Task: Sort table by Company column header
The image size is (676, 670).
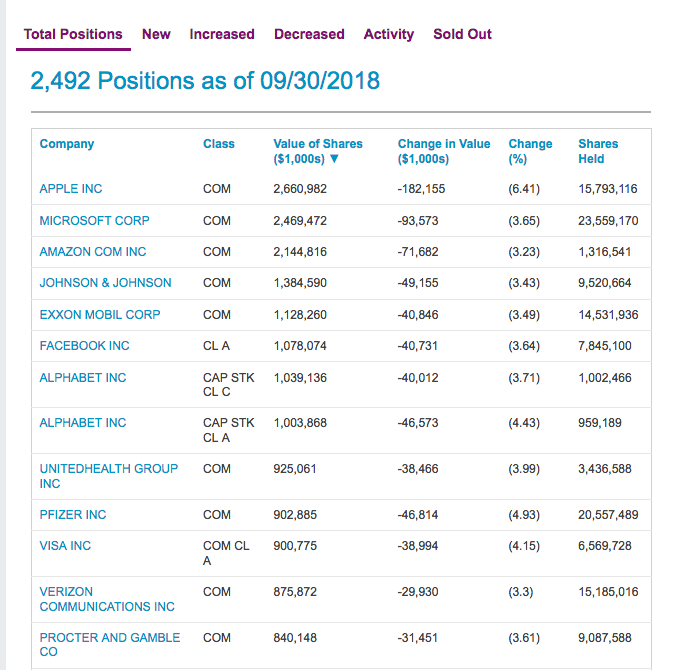Action: pos(67,144)
